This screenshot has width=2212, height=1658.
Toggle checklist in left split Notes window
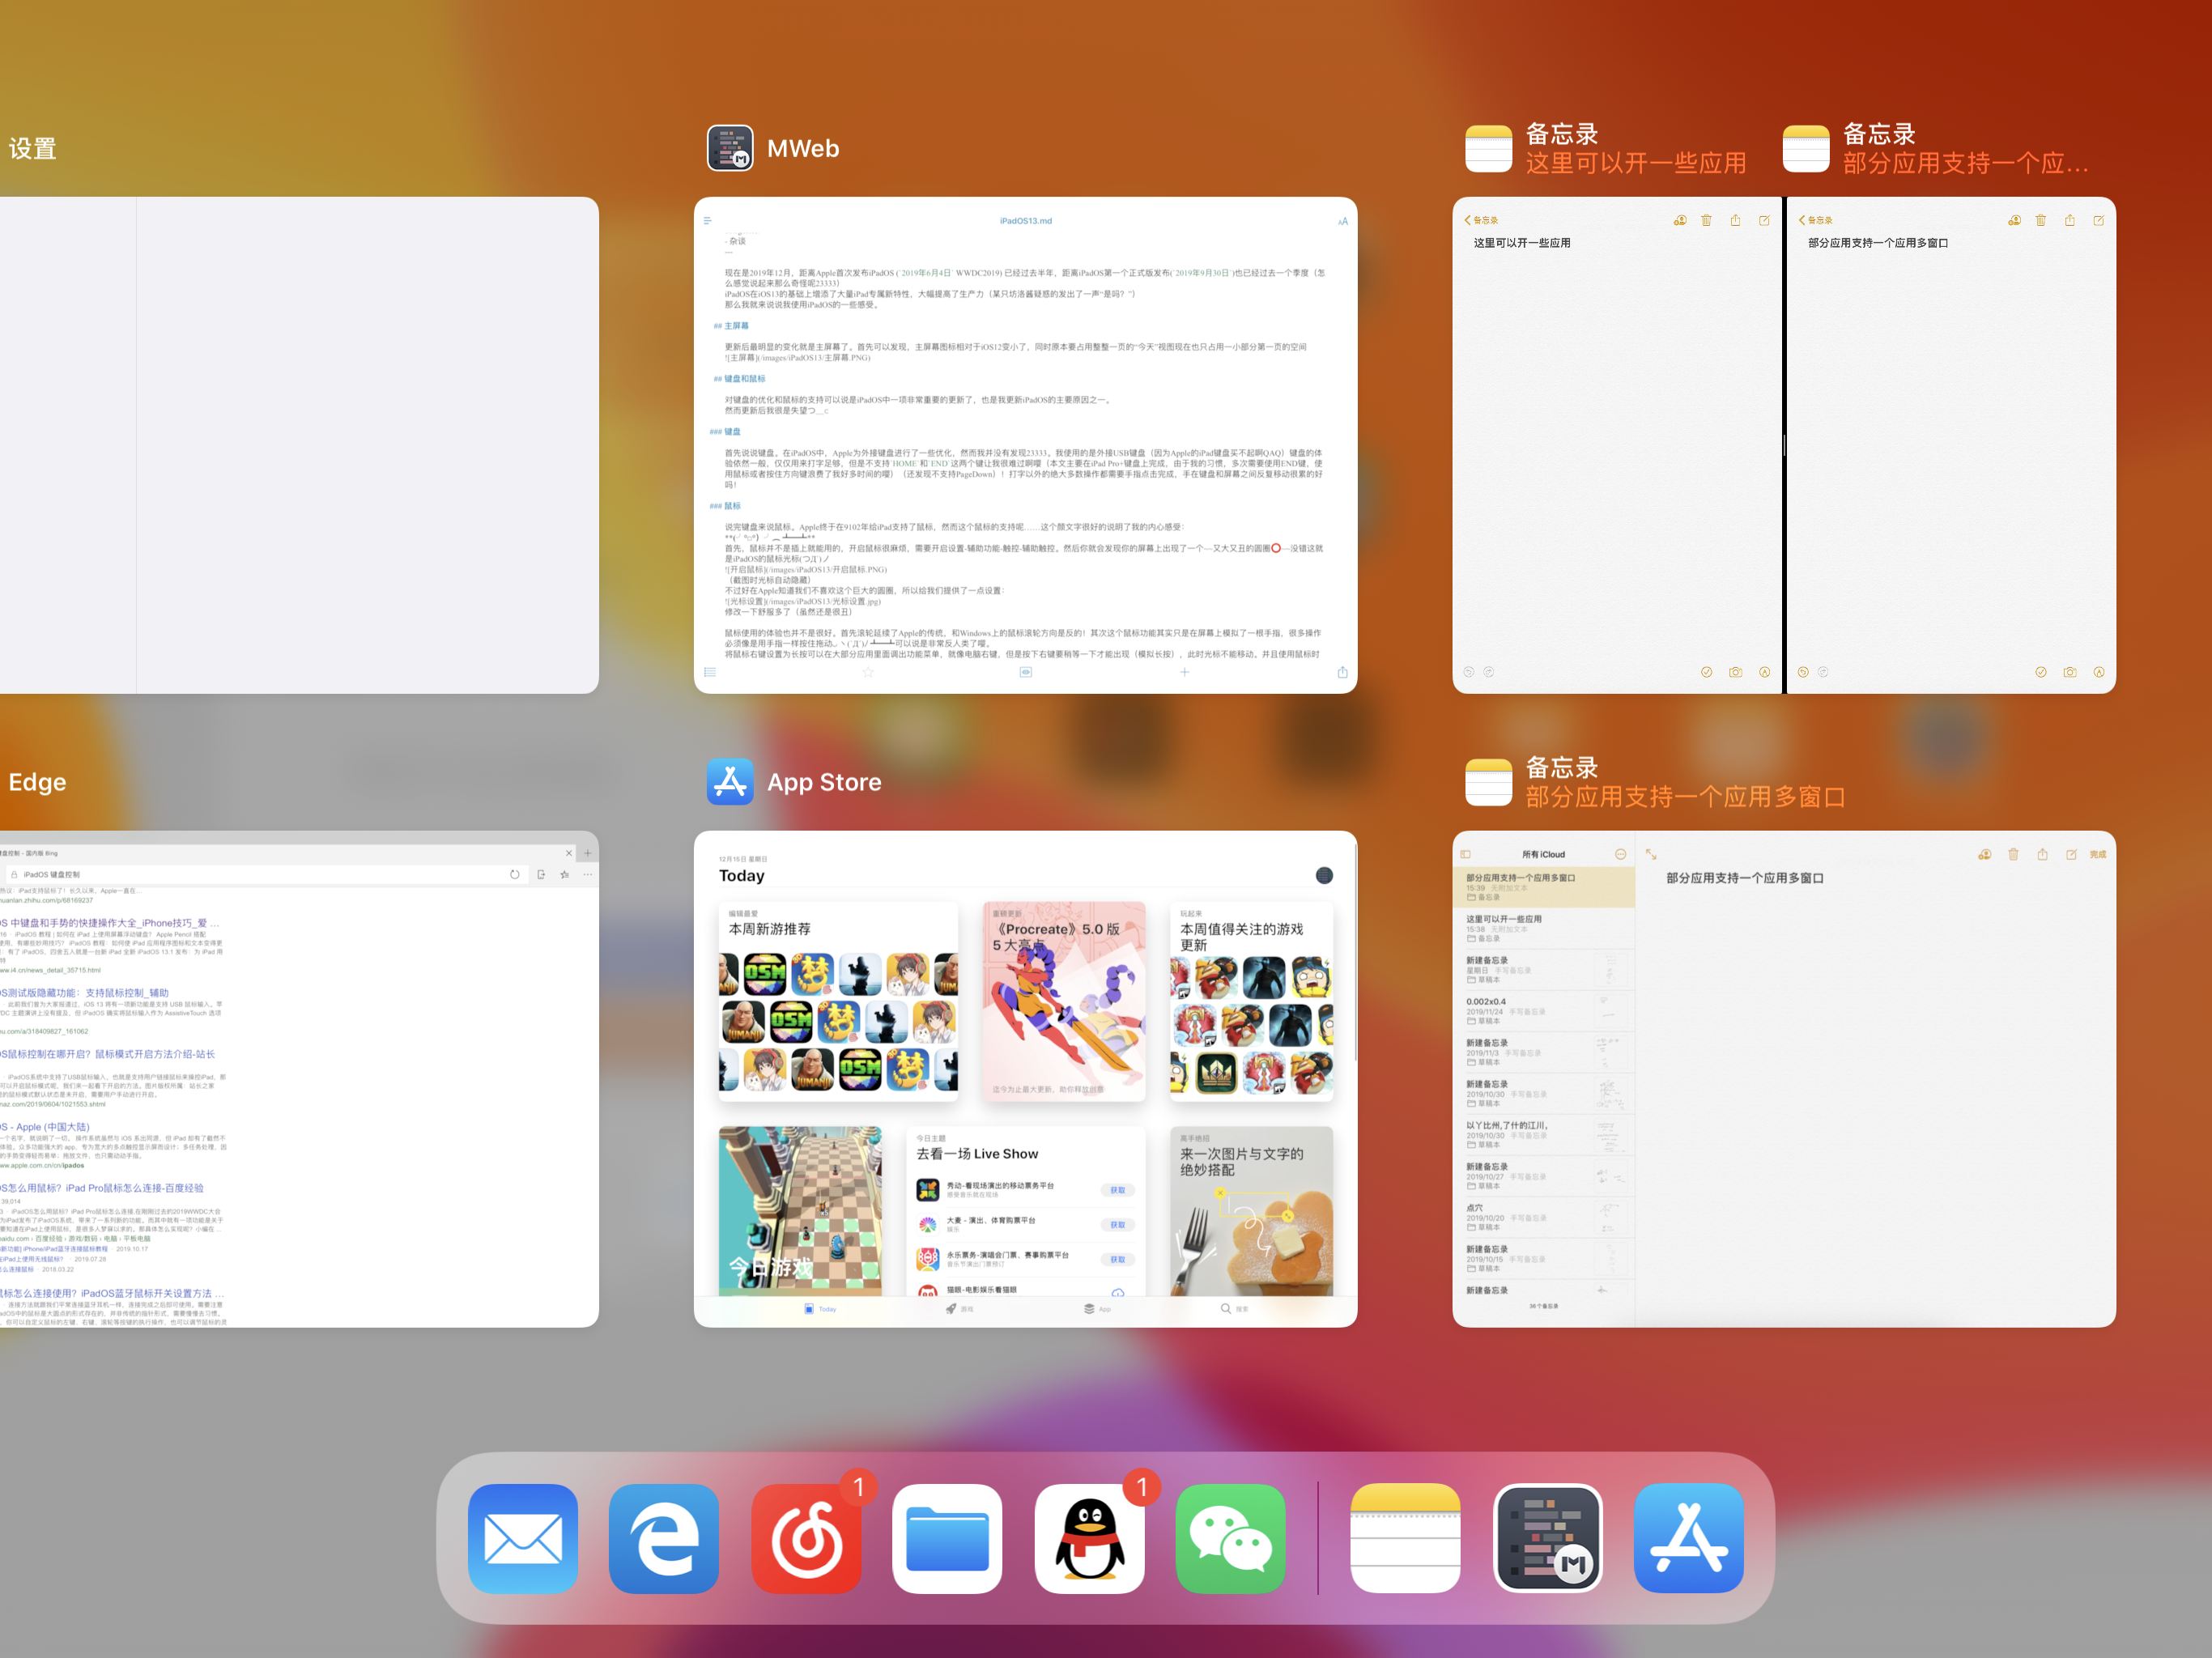pyautogui.click(x=1706, y=672)
